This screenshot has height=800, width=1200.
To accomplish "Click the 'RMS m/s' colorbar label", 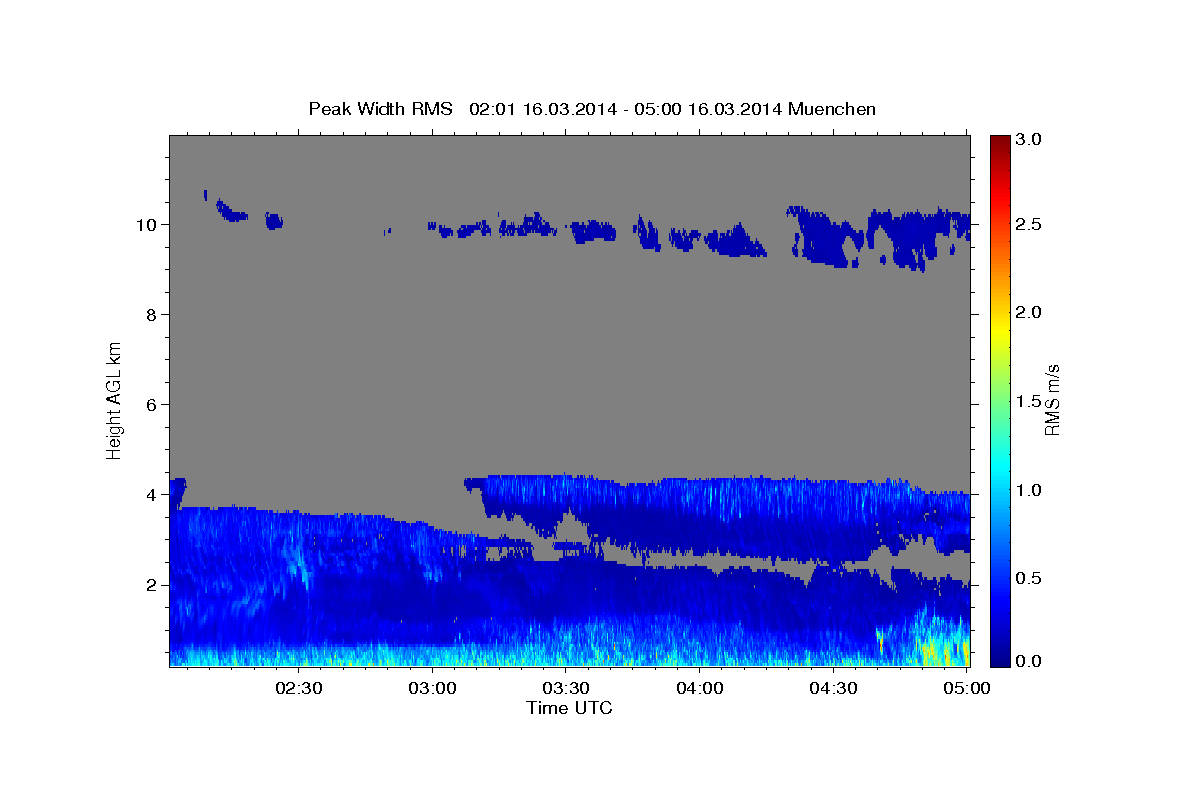I will 1052,399.
